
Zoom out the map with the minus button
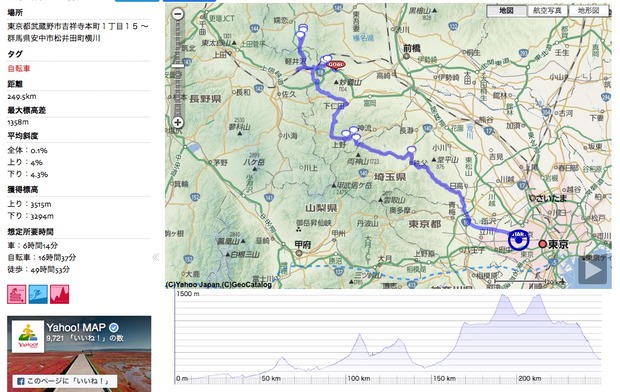coord(178,14)
